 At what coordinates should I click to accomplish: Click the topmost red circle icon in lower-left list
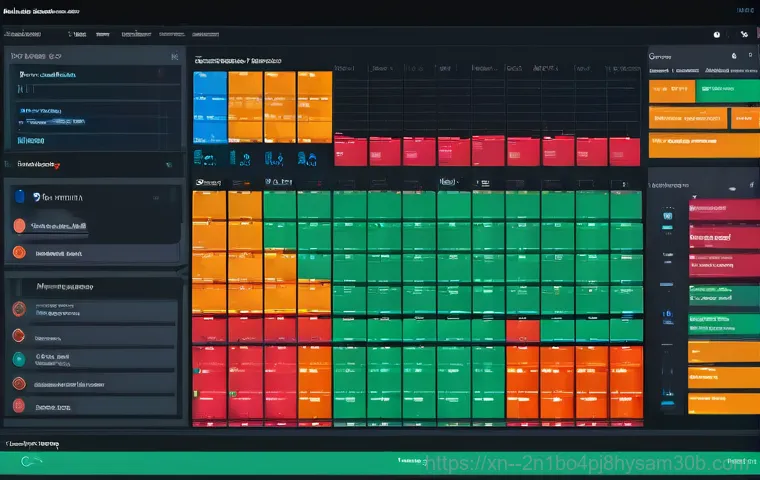(x=18, y=309)
